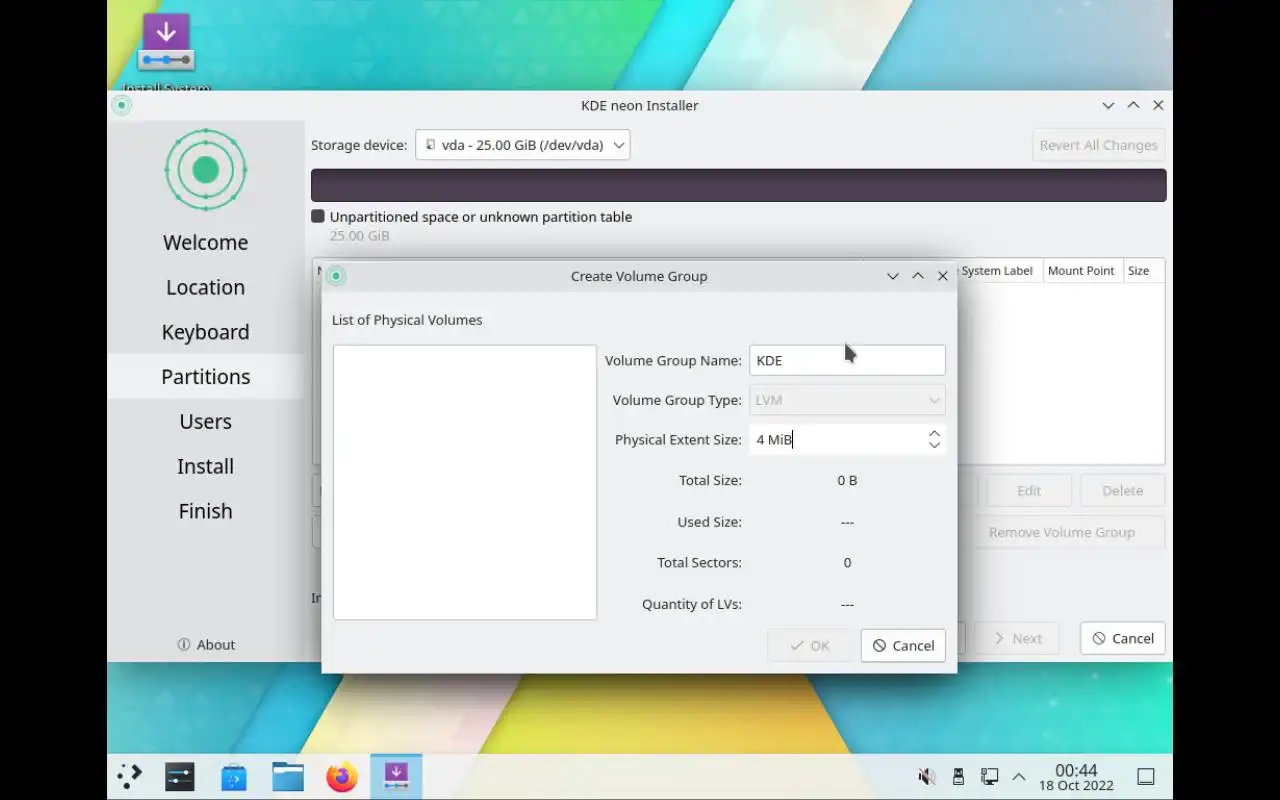Click the Create Volume Group dialog title icon
The width and height of the screenshot is (1280, 800).
point(337,276)
